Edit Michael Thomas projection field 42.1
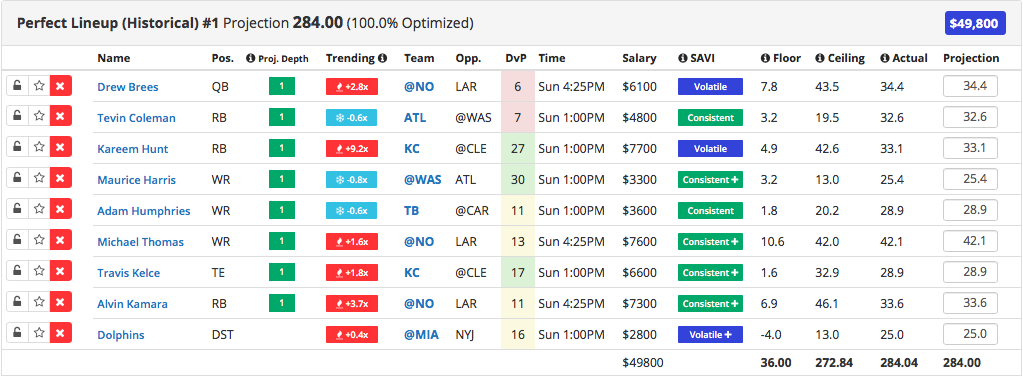1023x376 pixels. [970, 242]
